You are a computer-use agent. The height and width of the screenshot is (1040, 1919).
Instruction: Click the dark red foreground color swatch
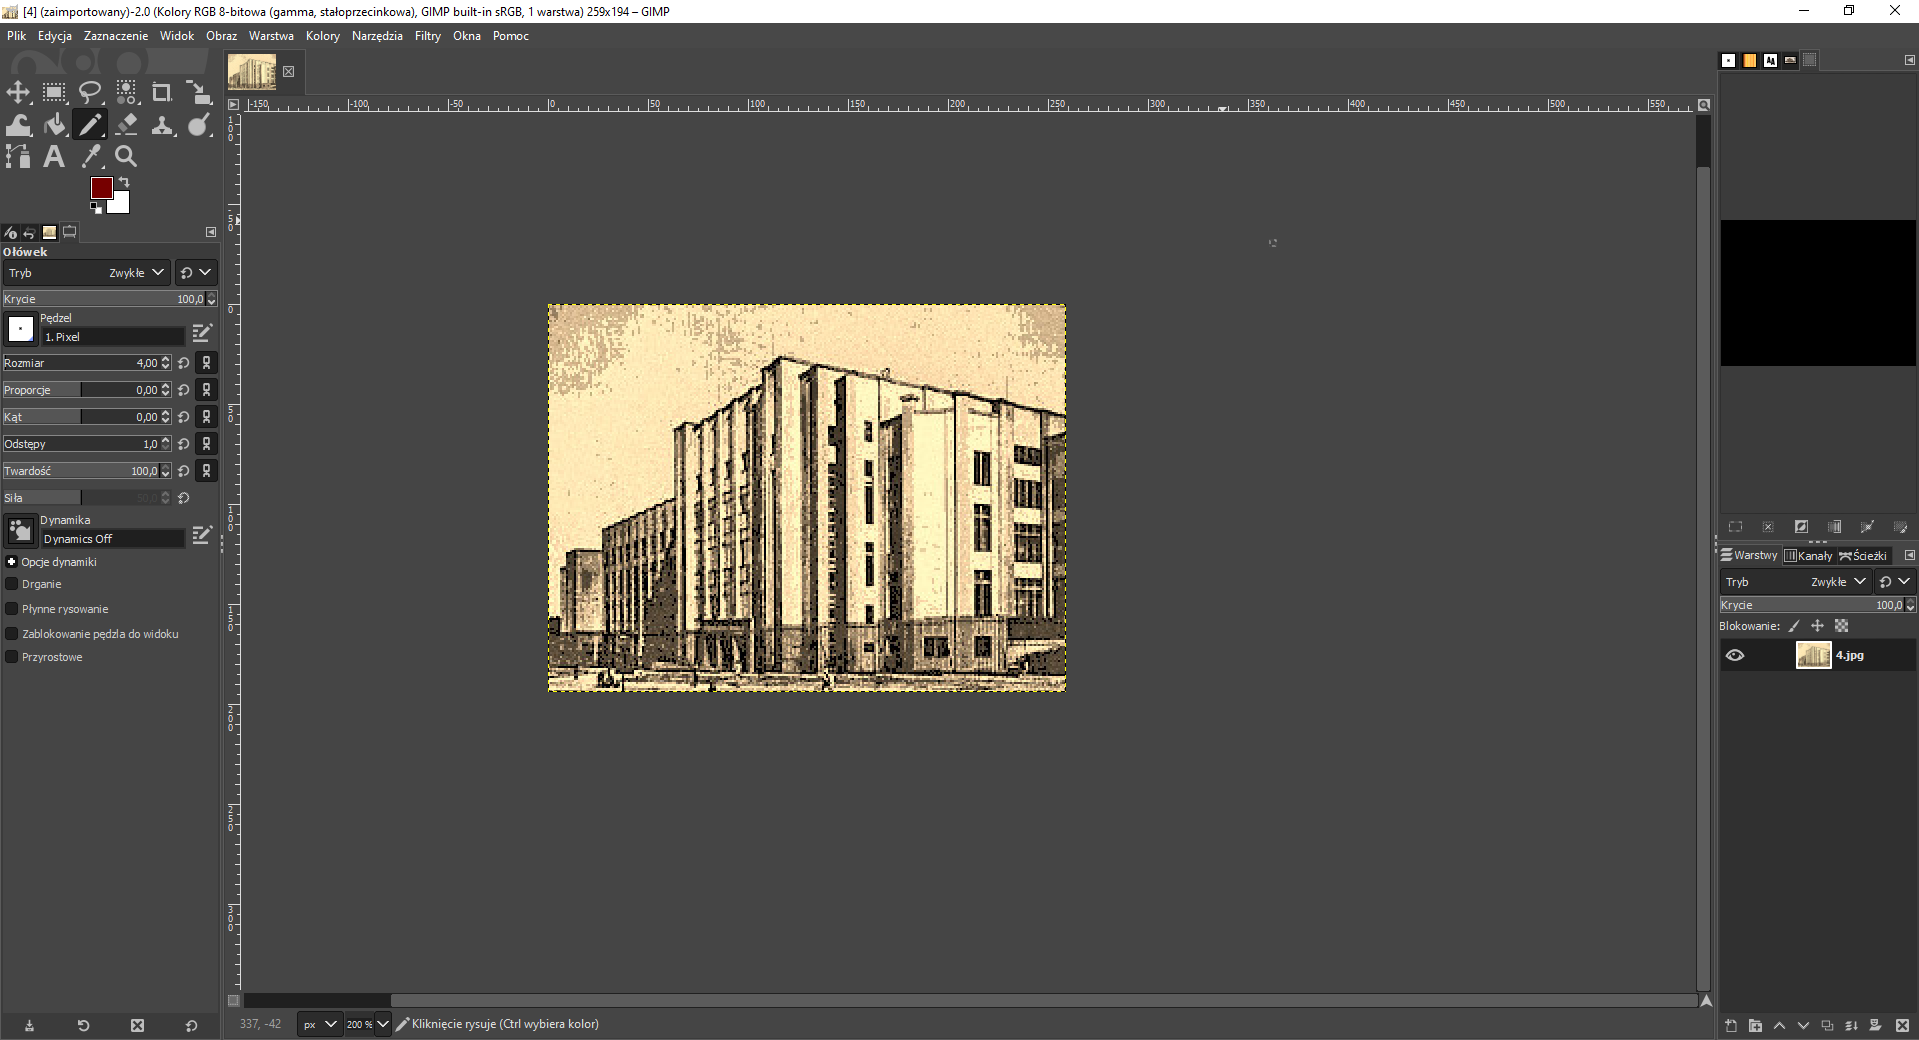tap(101, 188)
